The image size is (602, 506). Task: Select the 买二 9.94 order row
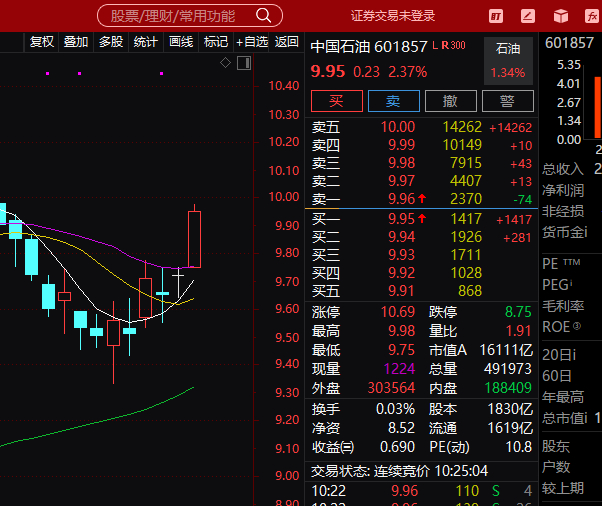coord(422,237)
